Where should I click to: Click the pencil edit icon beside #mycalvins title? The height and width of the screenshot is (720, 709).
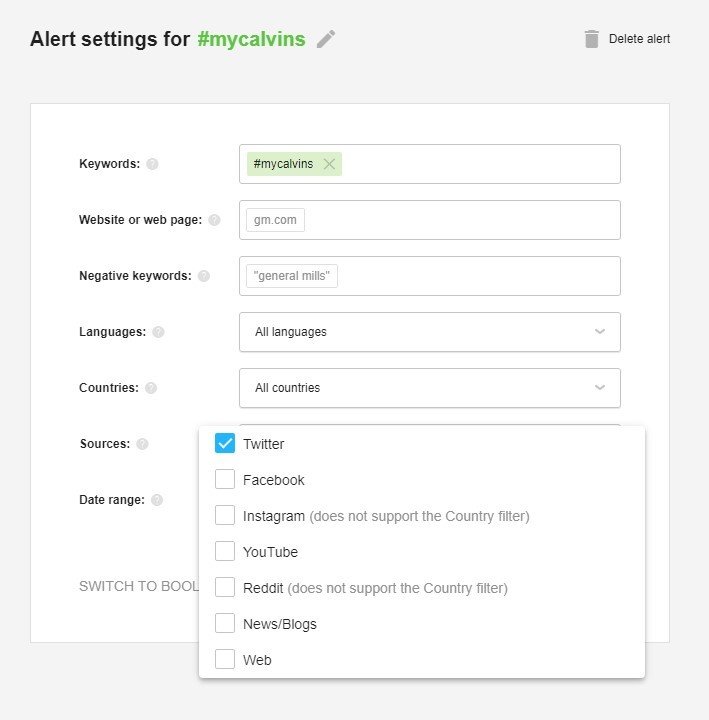[326, 39]
